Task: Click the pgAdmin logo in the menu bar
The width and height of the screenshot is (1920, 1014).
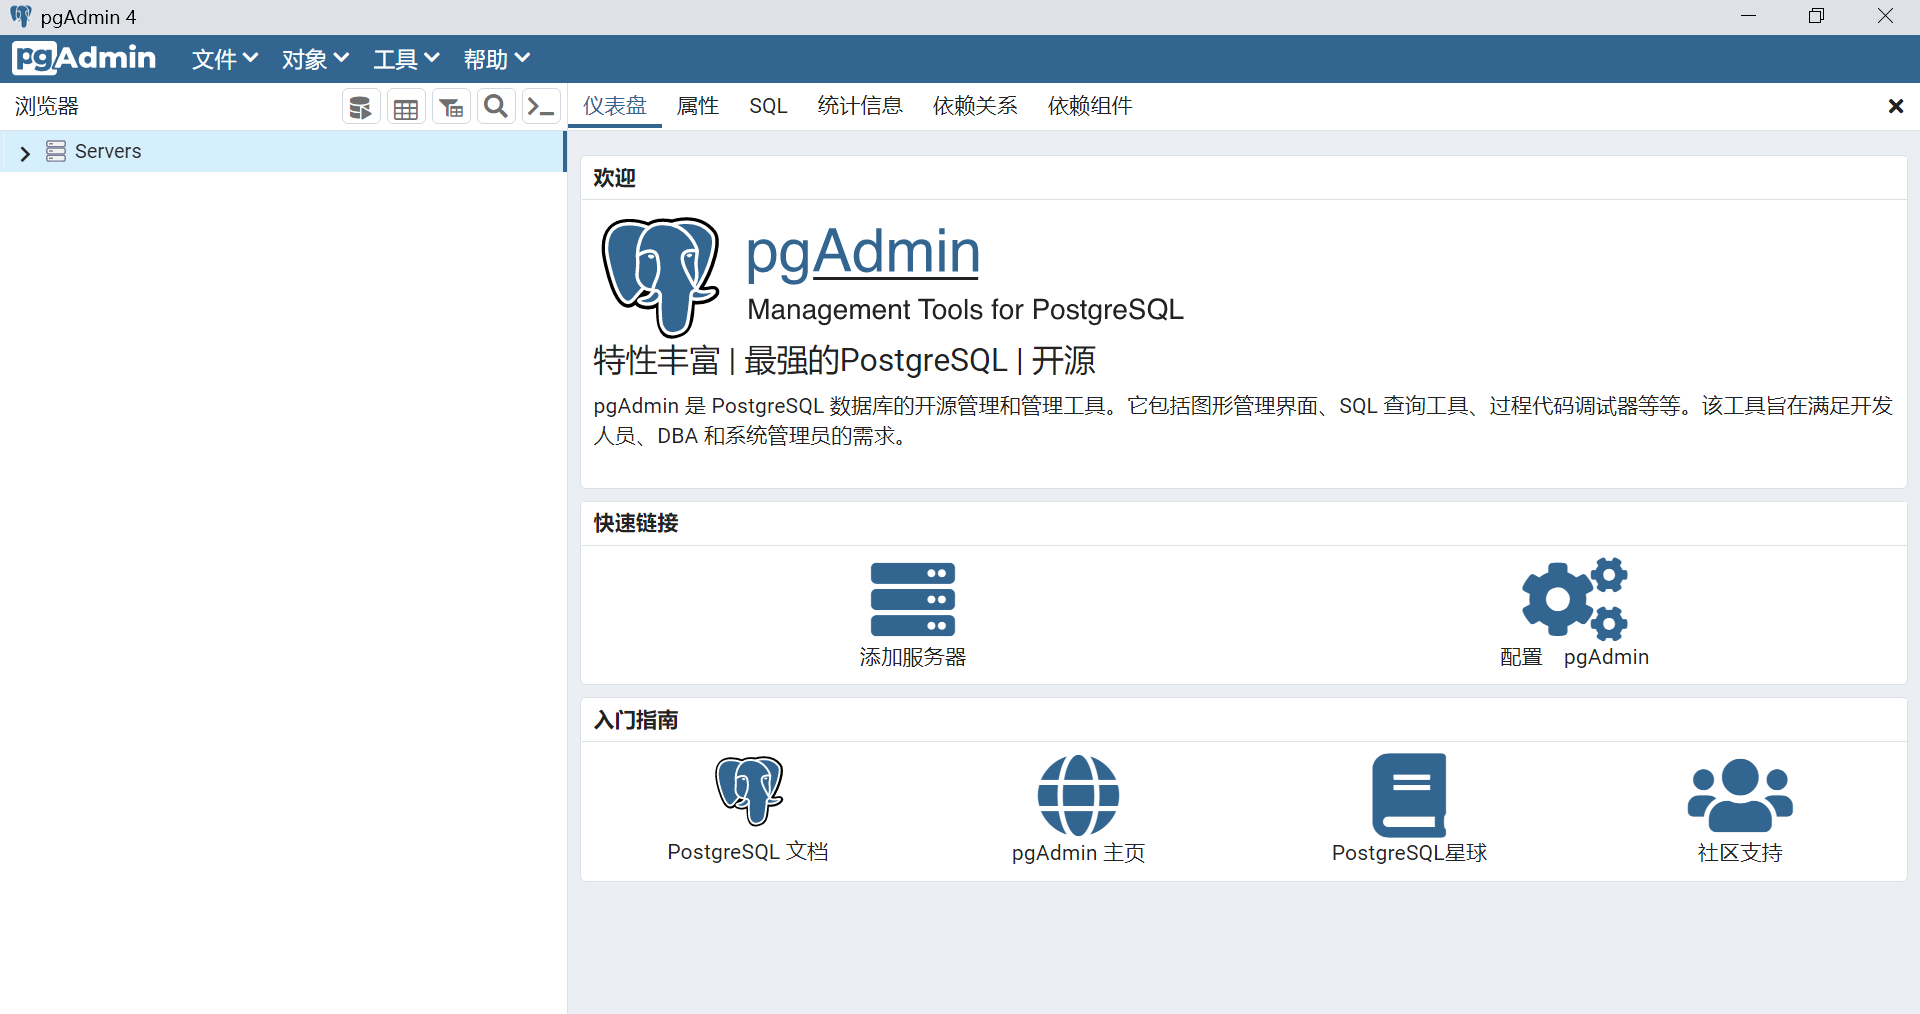Action: point(85,58)
